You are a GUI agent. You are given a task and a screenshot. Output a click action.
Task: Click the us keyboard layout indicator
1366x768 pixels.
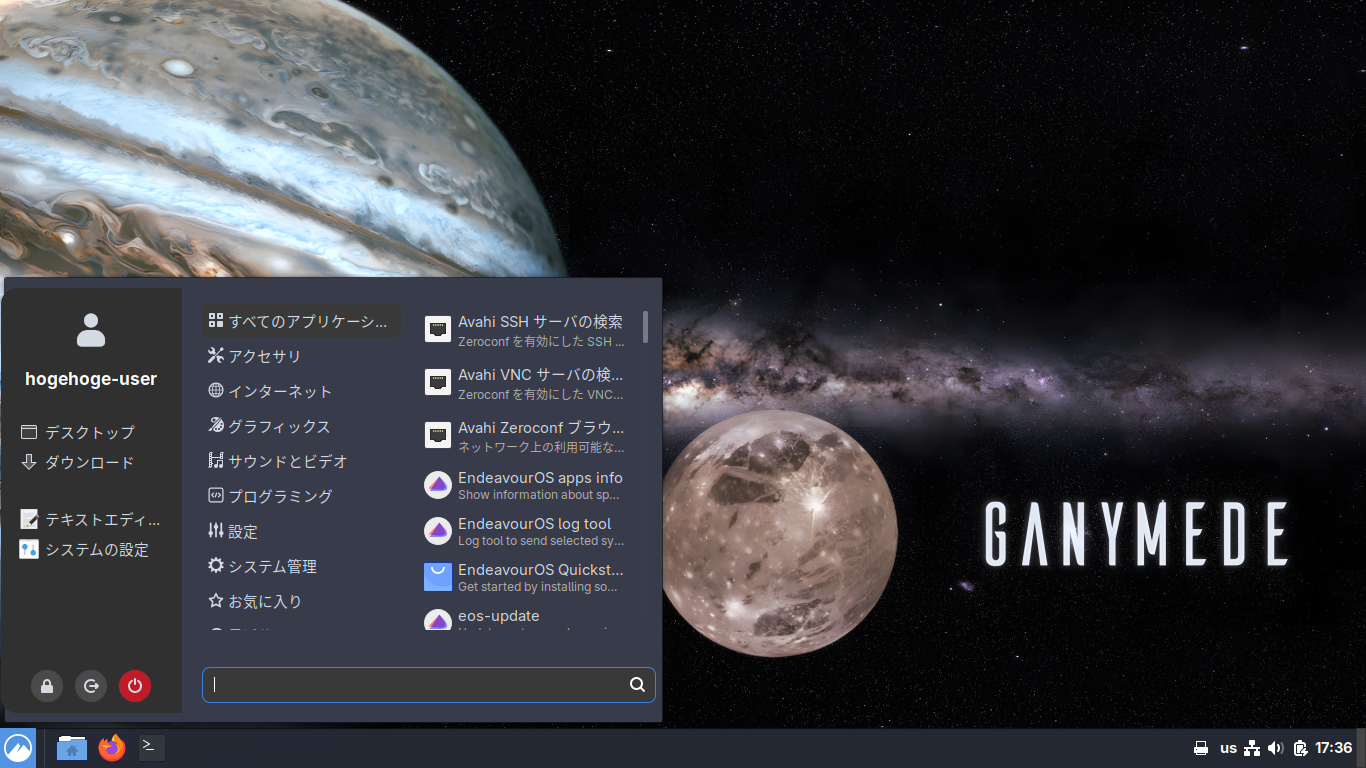coord(1228,748)
